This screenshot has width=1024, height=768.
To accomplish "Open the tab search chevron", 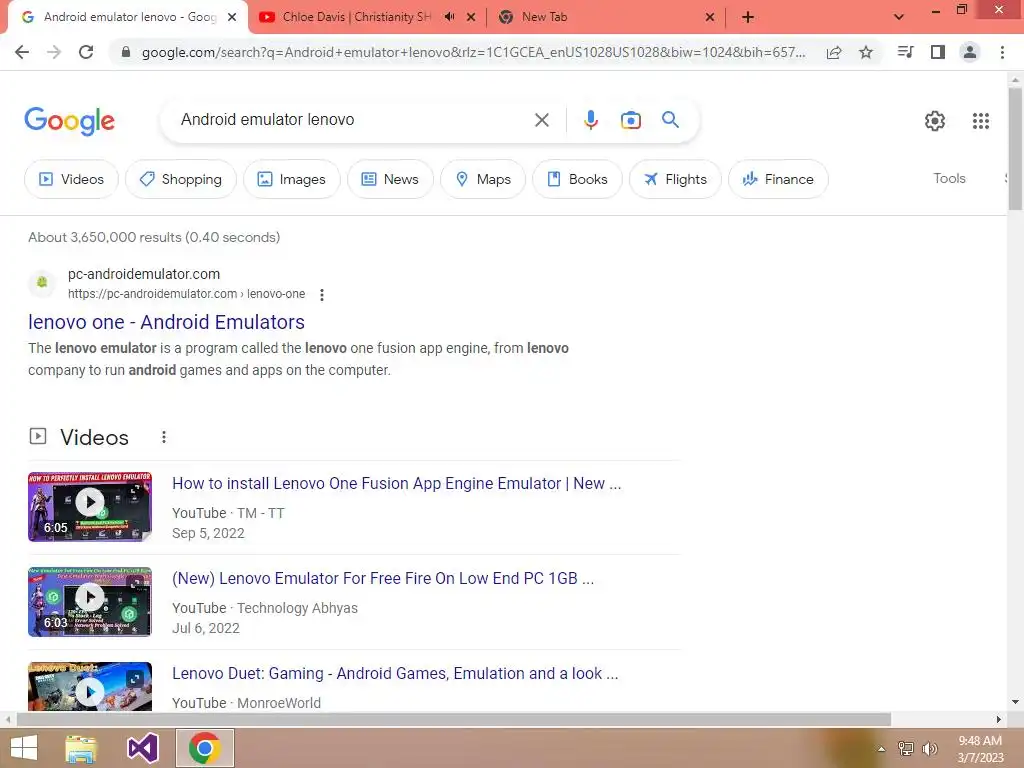I will [899, 17].
